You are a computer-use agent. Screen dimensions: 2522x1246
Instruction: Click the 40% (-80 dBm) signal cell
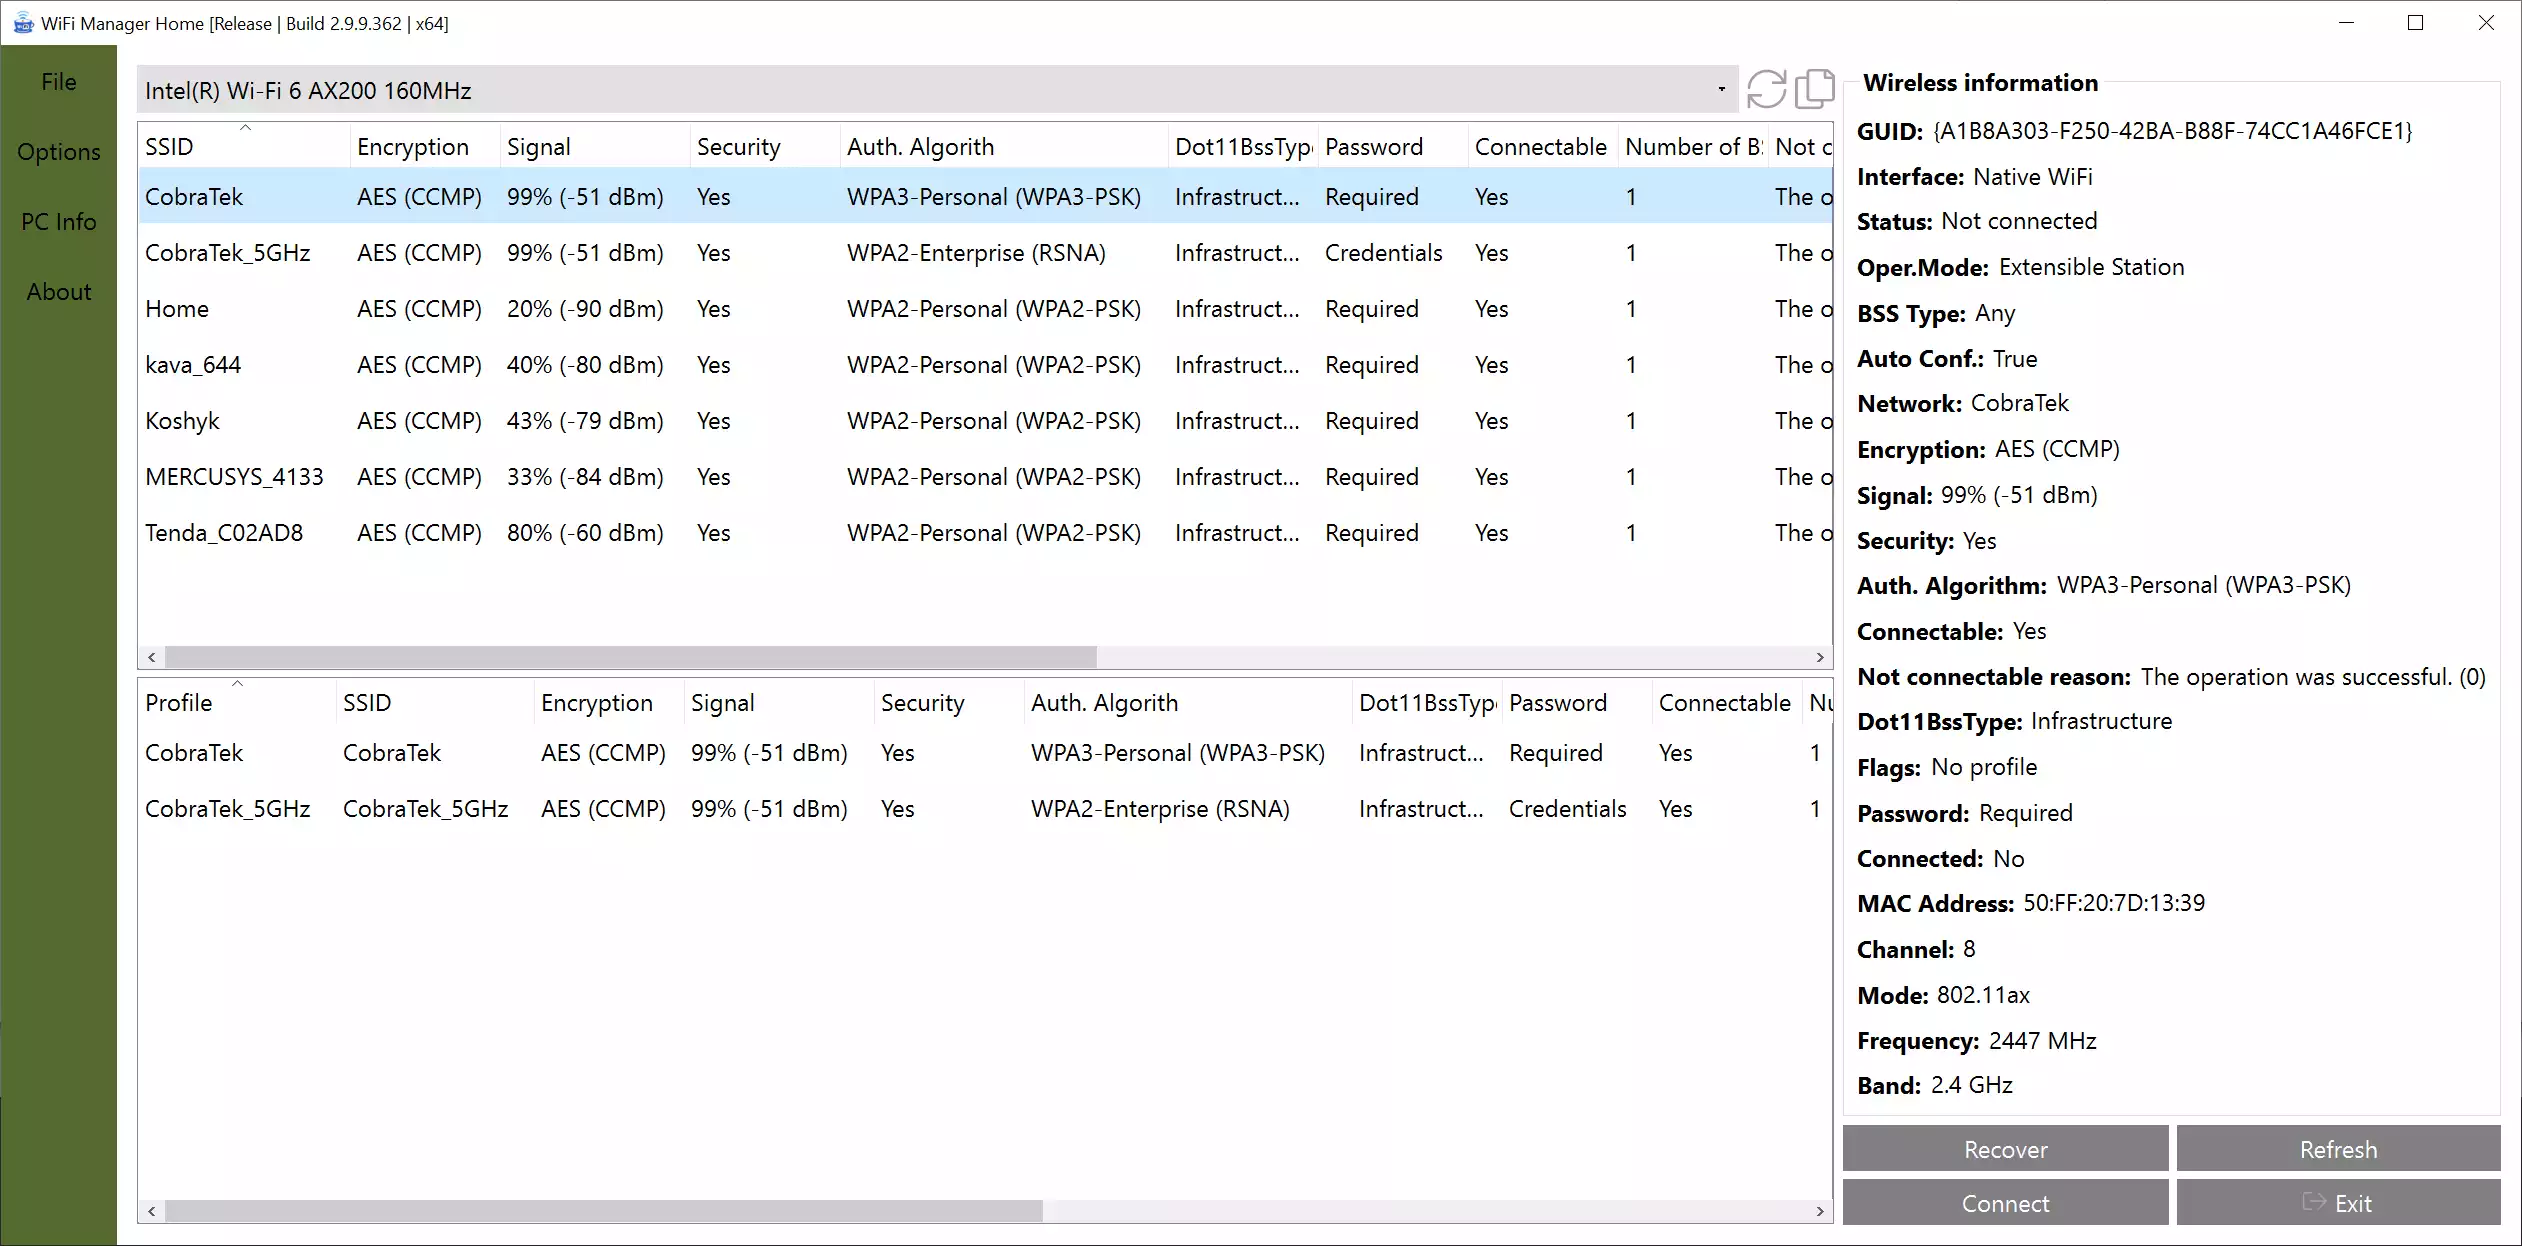[x=585, y=365]
